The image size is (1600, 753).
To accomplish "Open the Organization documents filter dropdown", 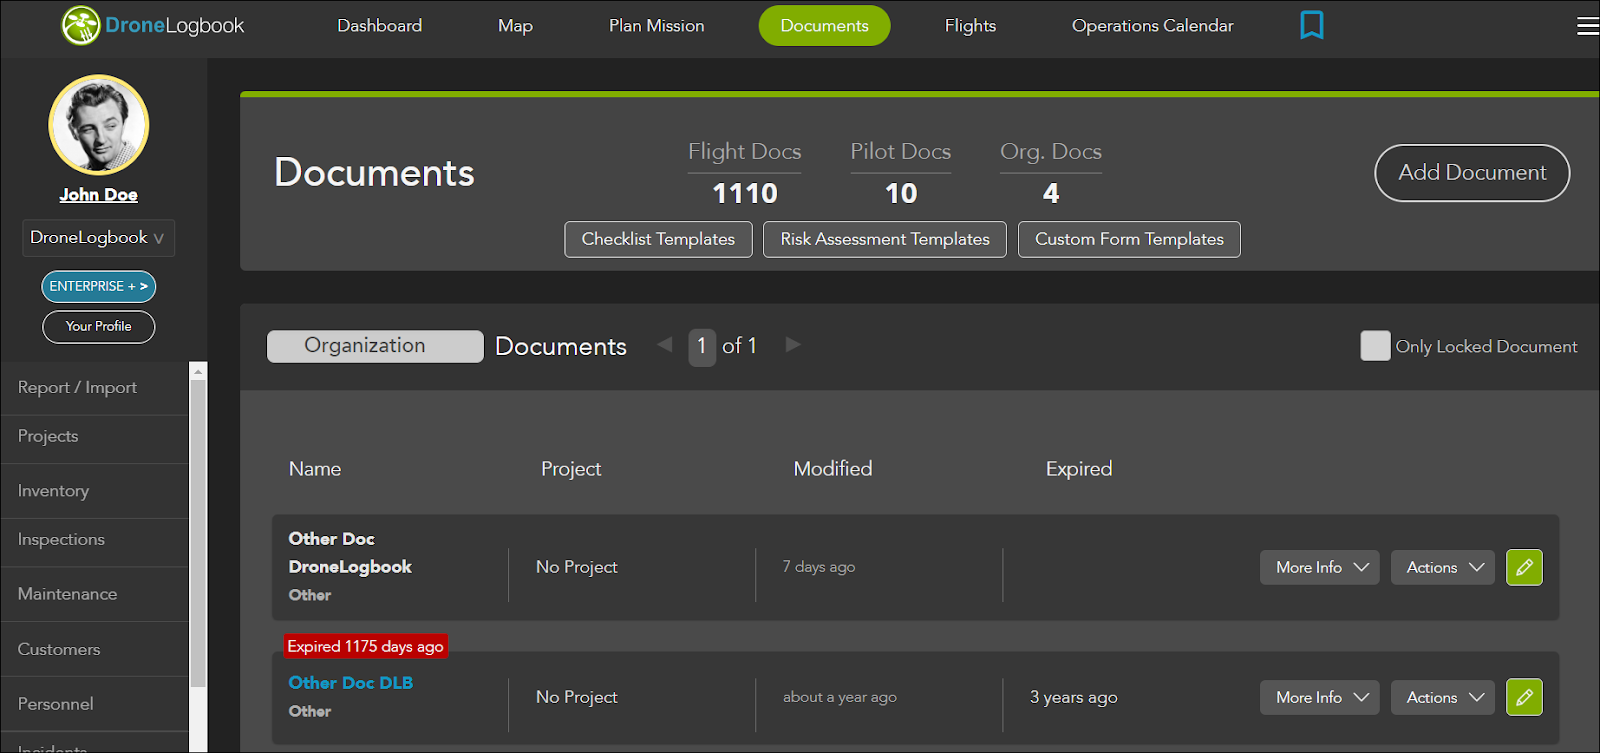I will (x=375, y=346).
